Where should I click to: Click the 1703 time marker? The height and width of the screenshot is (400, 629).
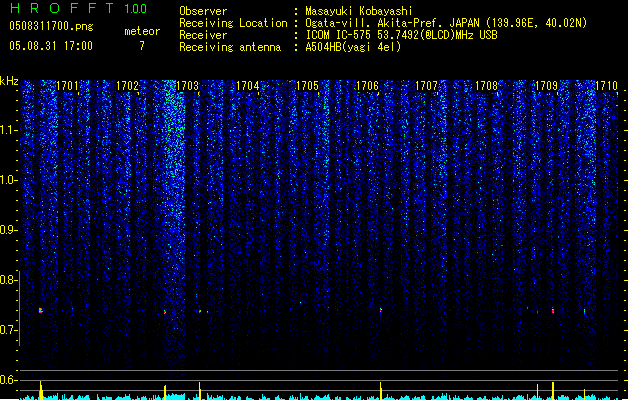187,85
